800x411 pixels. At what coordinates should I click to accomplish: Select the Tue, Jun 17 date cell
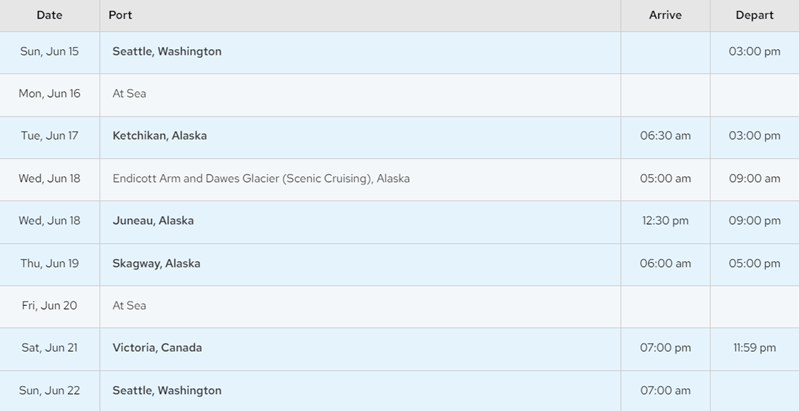(x=49, y=136)
